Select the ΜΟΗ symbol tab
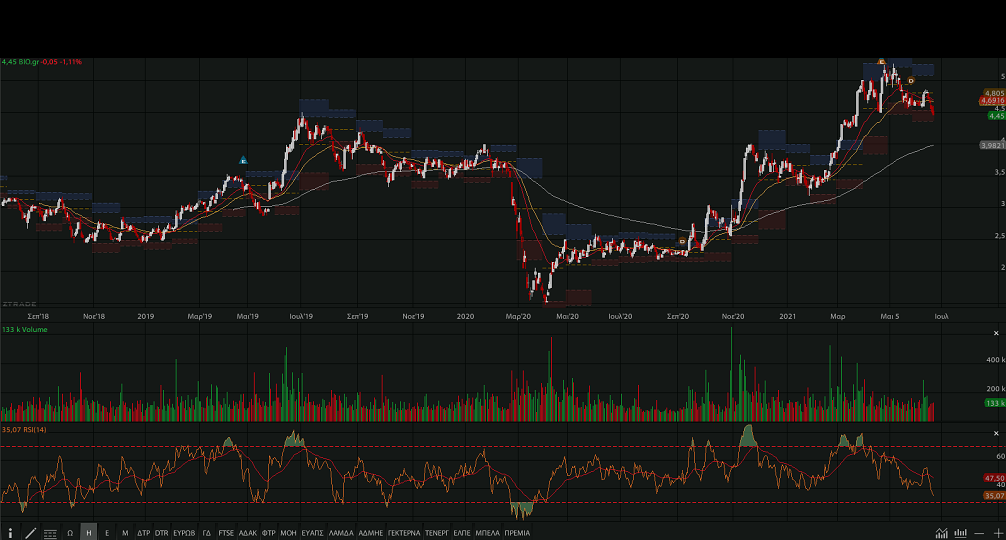The height and width of the screenshot is (540, 1006). [288, 533]
